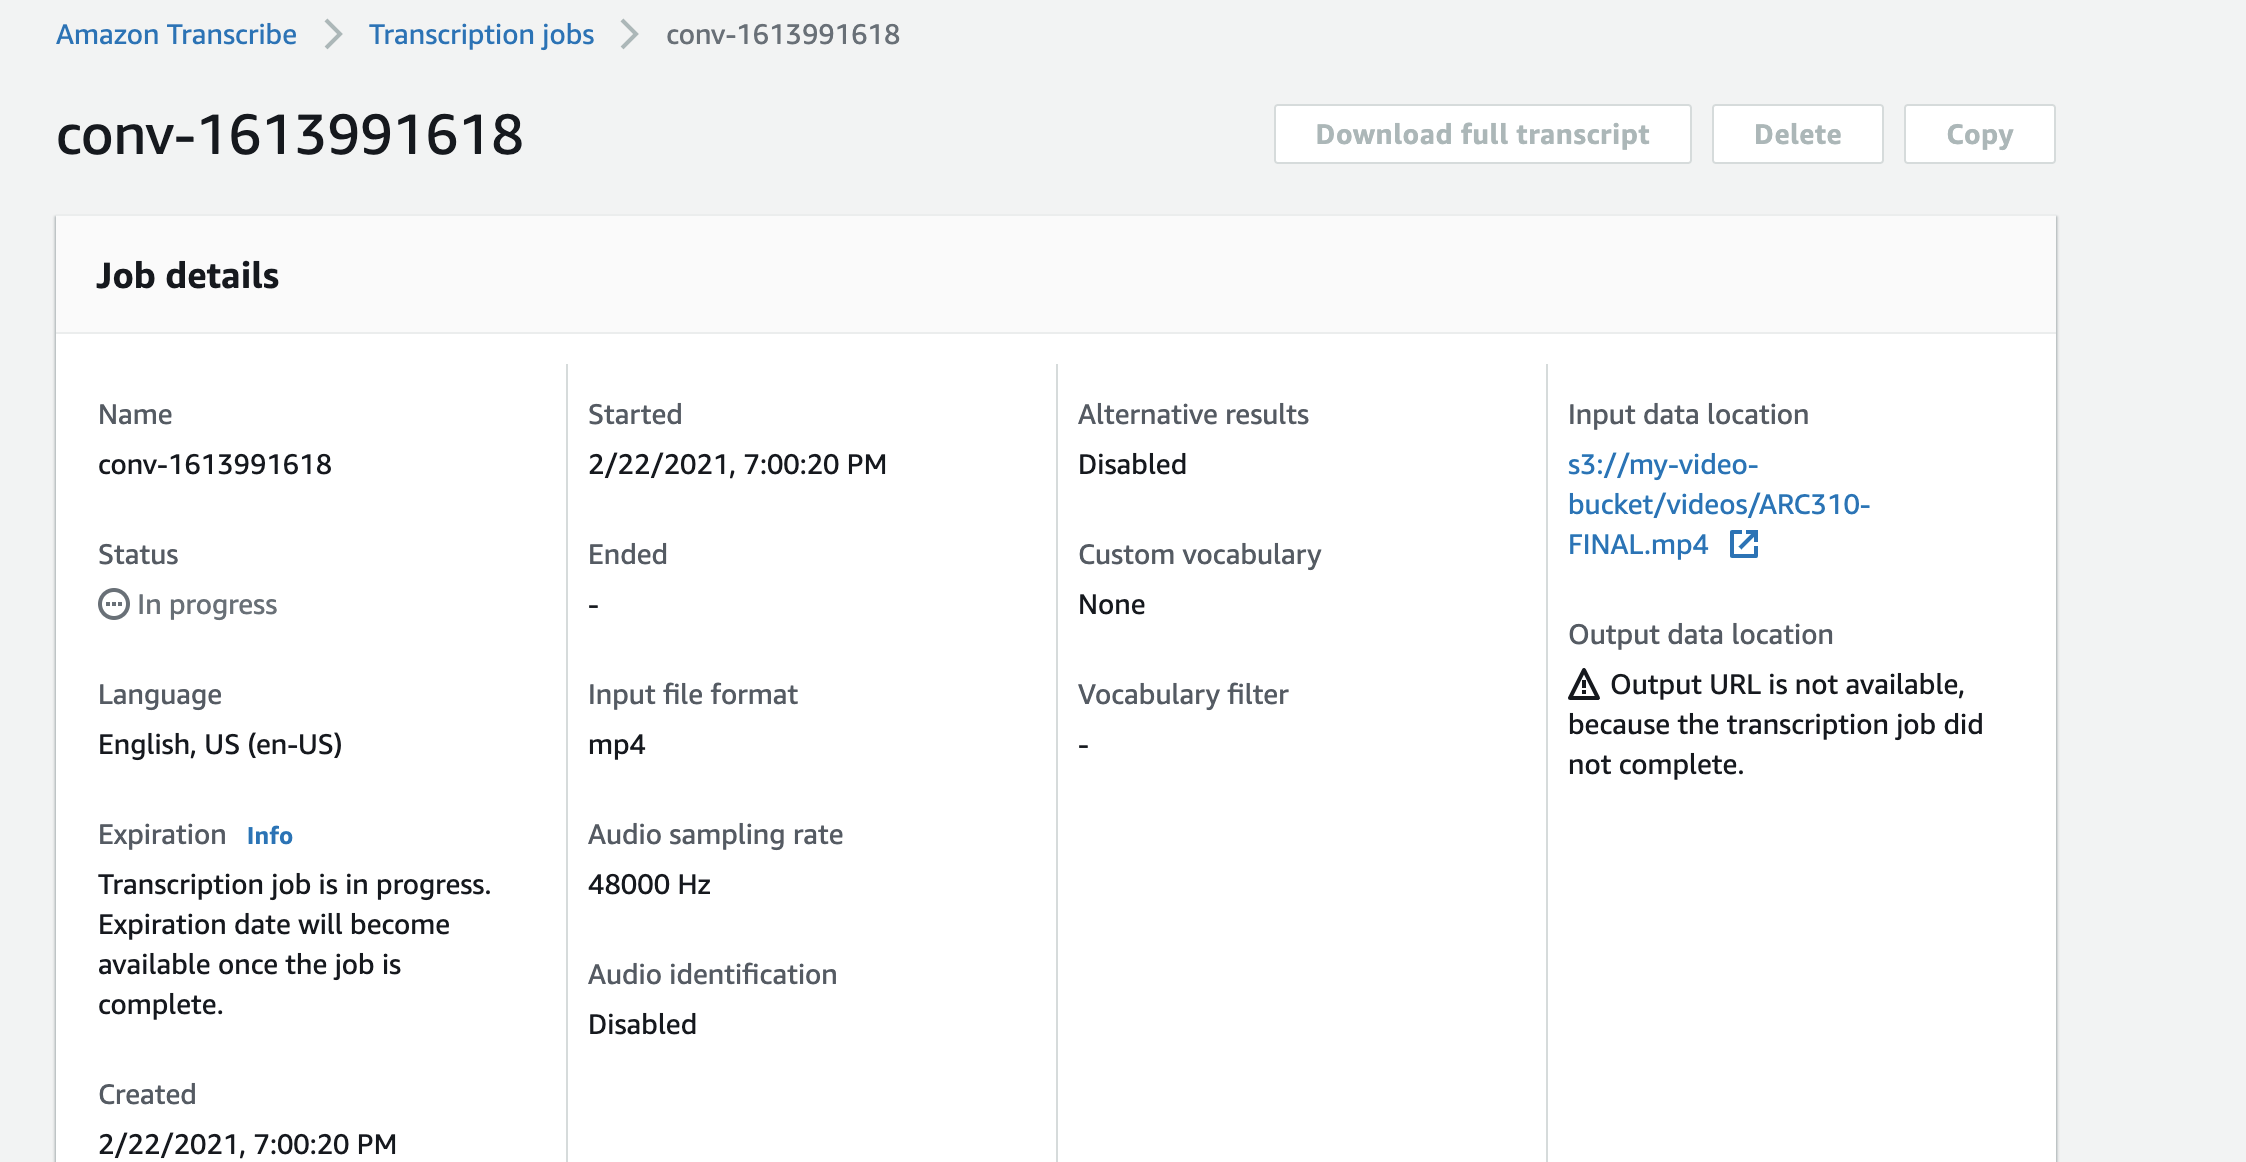Screen dimensions: 2246x1162
Task: Click the Delete job button
Action: (x=1797, y=134)
